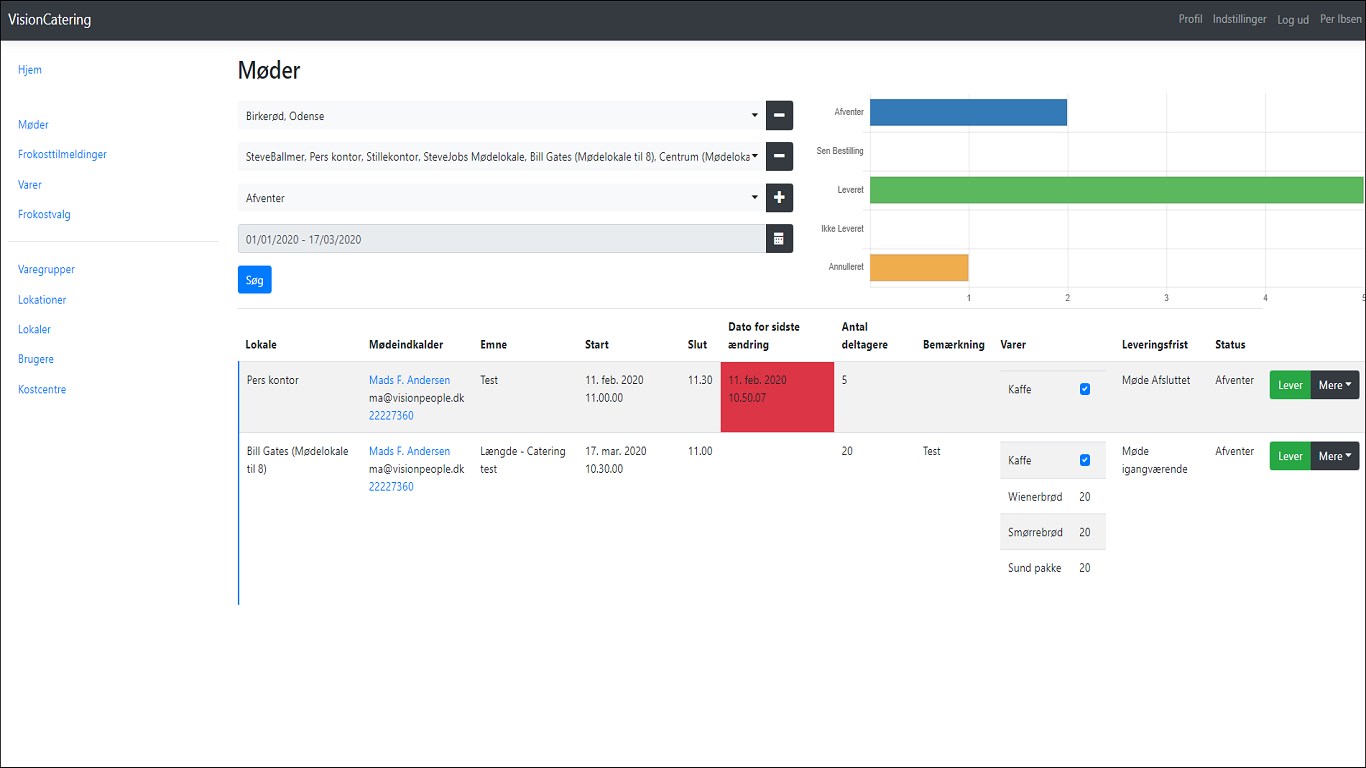This screenshot has width=1366, height=768.
Task: Click the Sen Bestilling chart label
Action: click(840, 151)
